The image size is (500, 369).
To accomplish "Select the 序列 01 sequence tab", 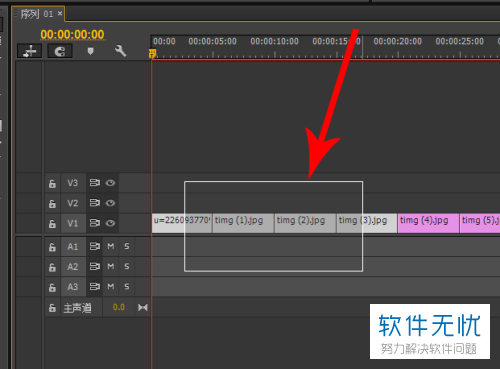I will click(x=37, y=14).
